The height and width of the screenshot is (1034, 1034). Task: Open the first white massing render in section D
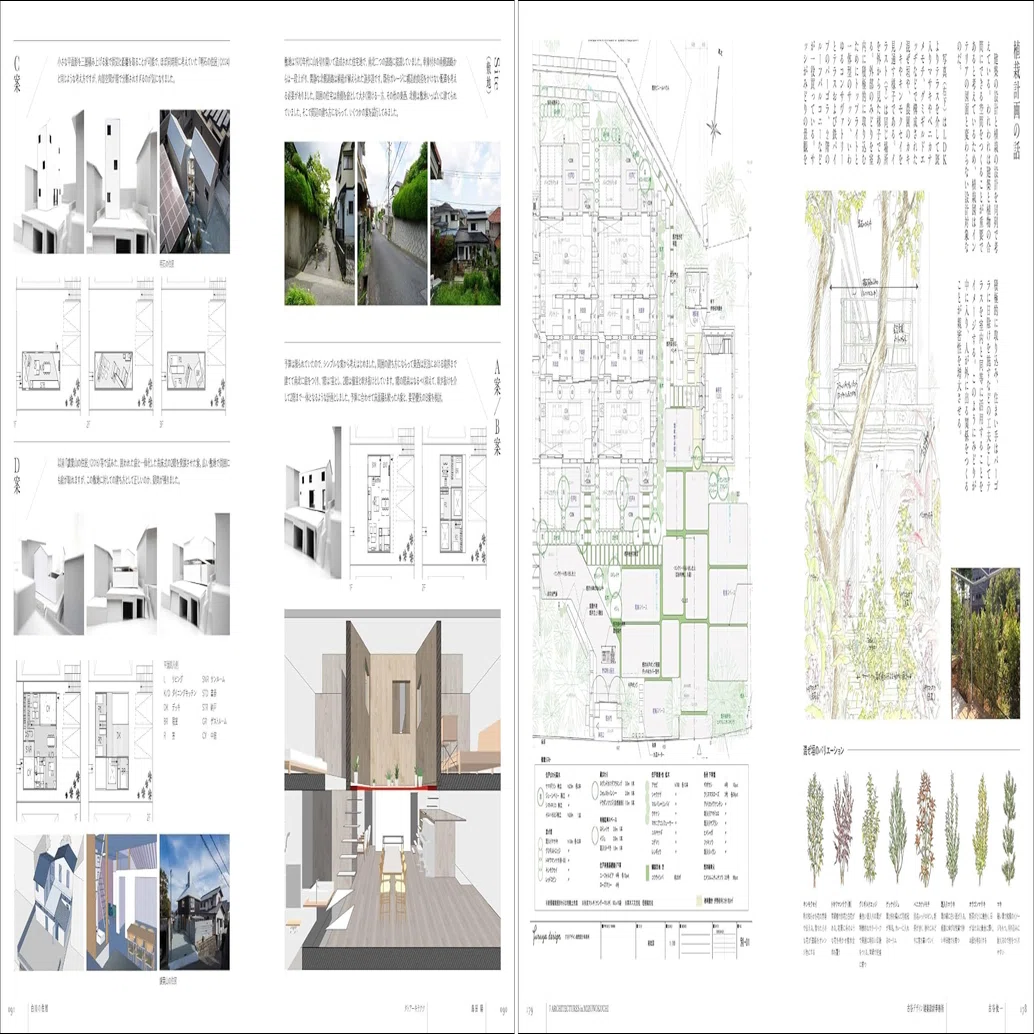tap(49, 574)
